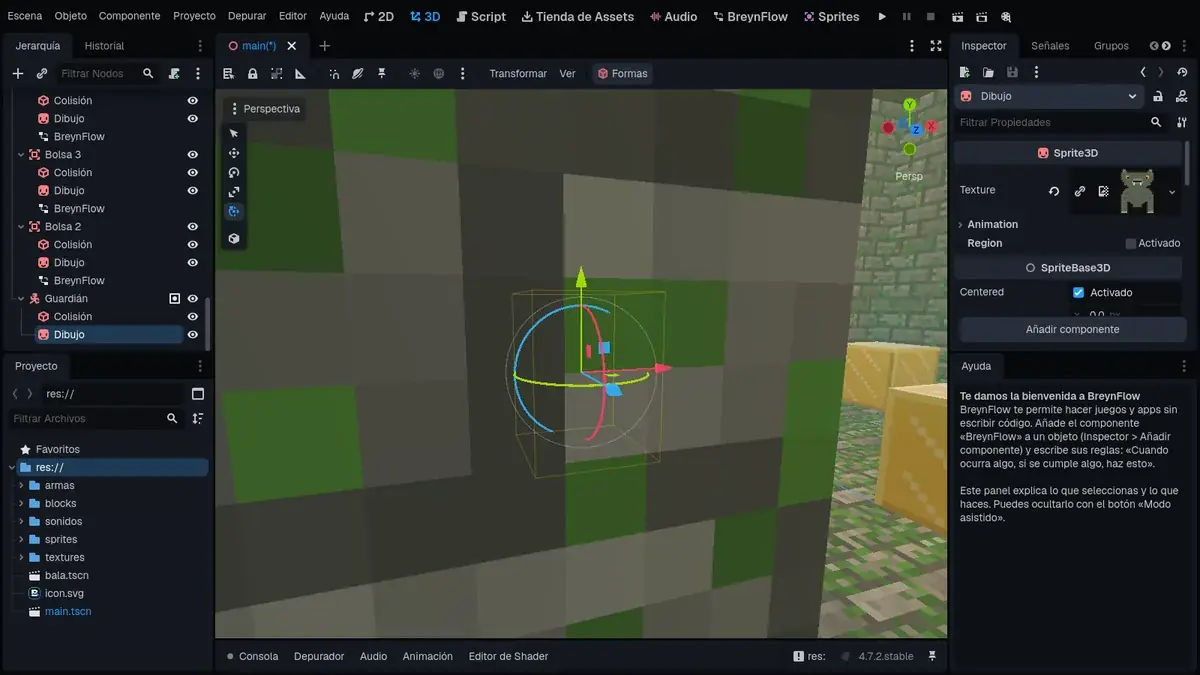Click the sort files icon in Proyecto panel

[198, 419]
